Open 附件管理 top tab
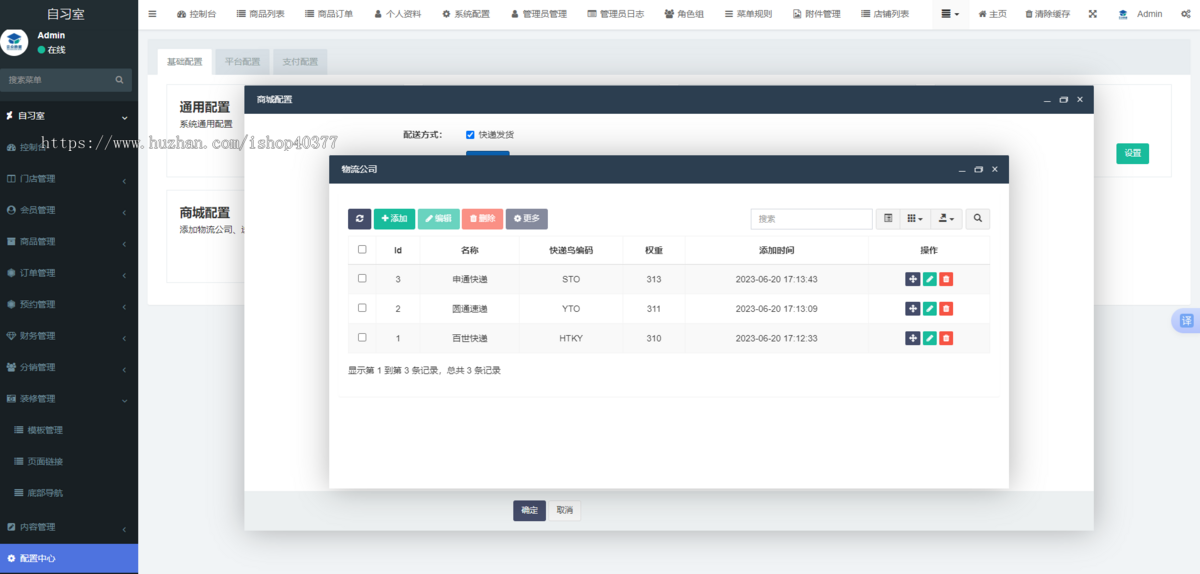This screenshot has height=574, width=1200. point(816,14)
